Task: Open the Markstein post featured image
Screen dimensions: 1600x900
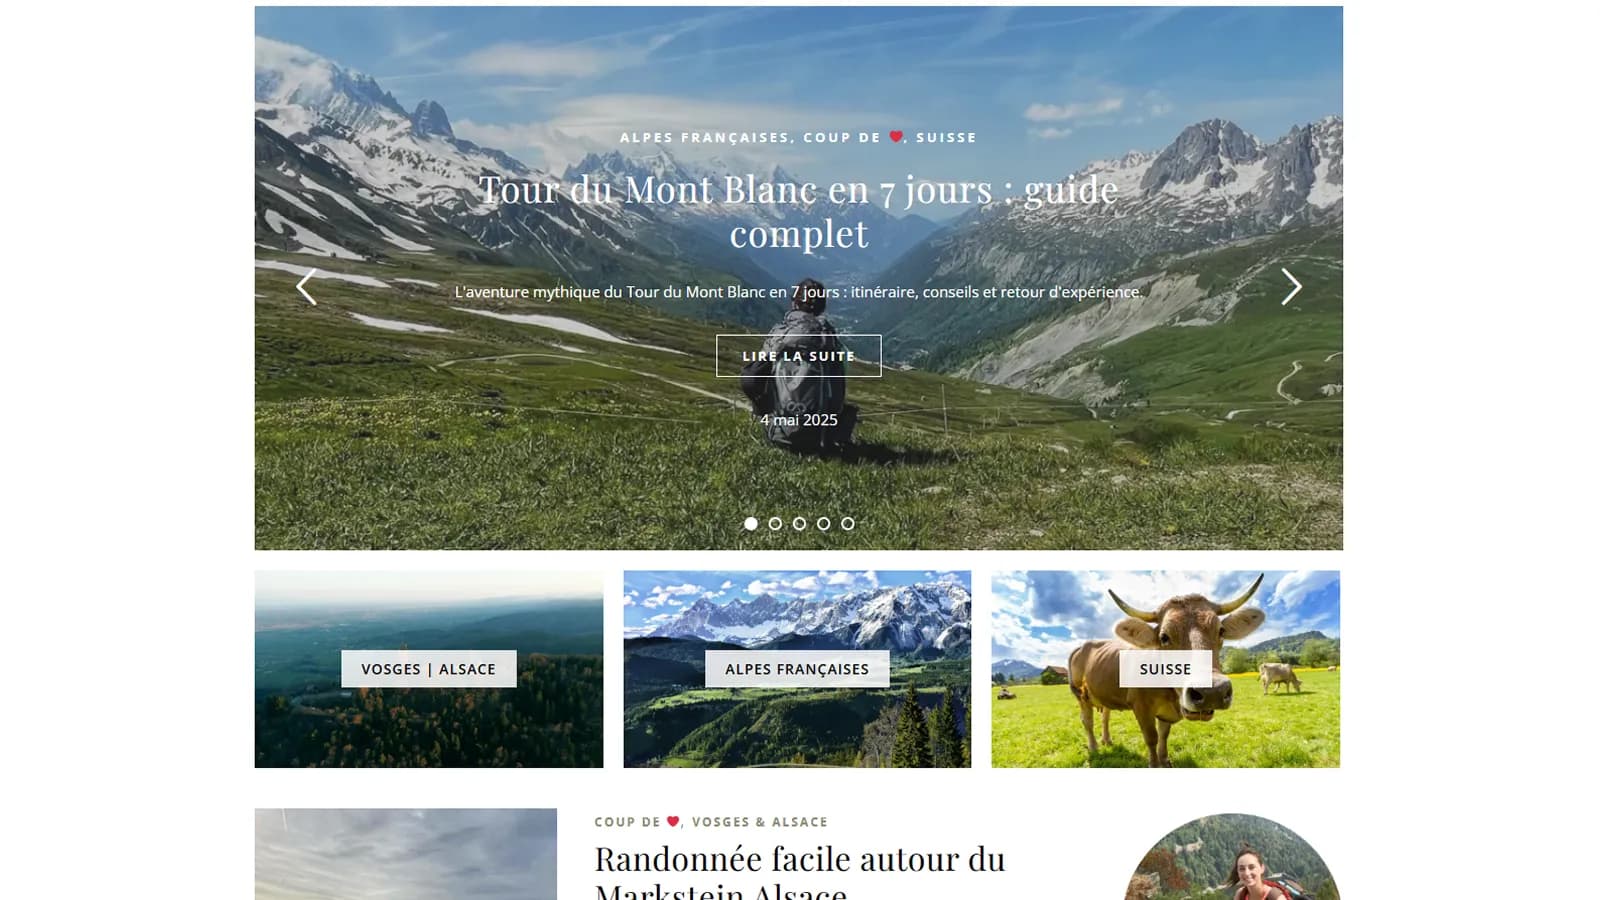Action: click(x=406, y=854)
